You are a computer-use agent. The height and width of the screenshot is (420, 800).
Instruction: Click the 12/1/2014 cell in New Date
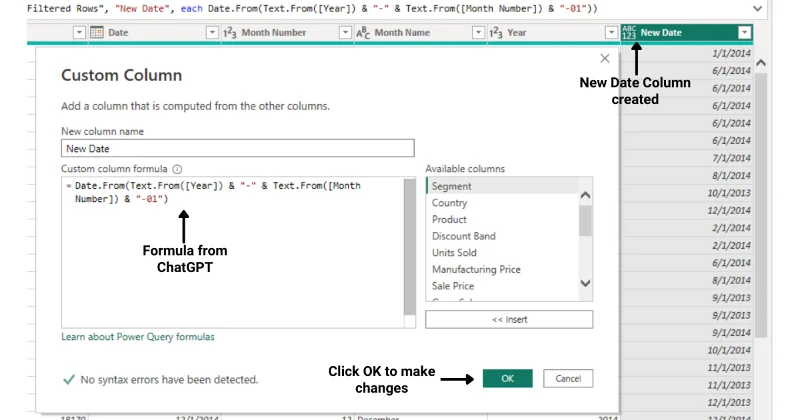pos(687,210)
